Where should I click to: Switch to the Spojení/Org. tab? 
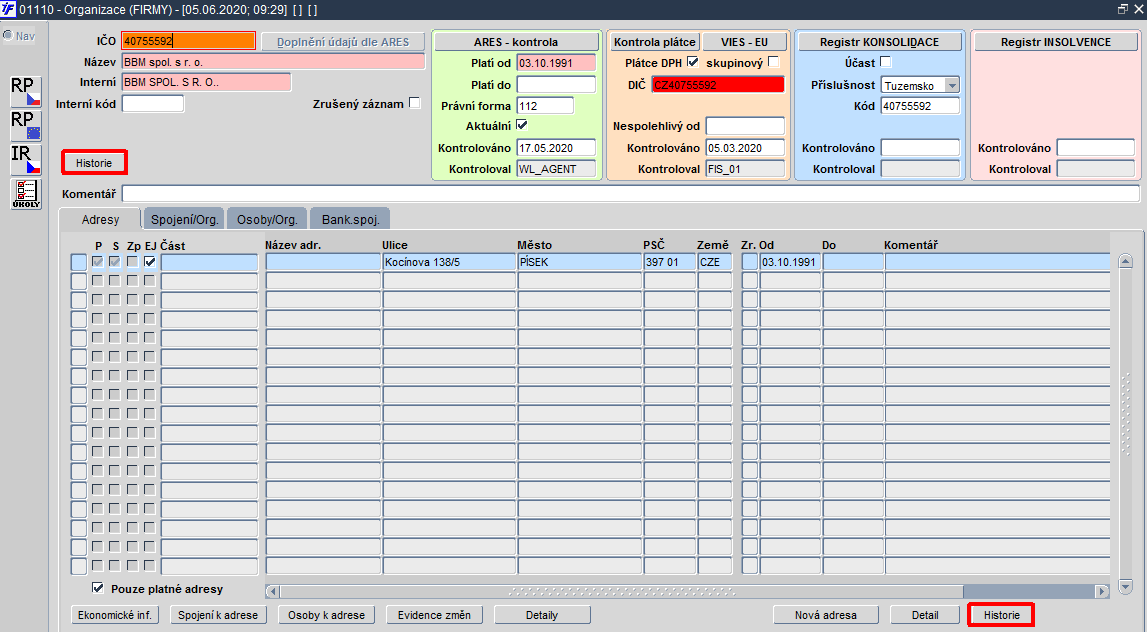[184, 219]
